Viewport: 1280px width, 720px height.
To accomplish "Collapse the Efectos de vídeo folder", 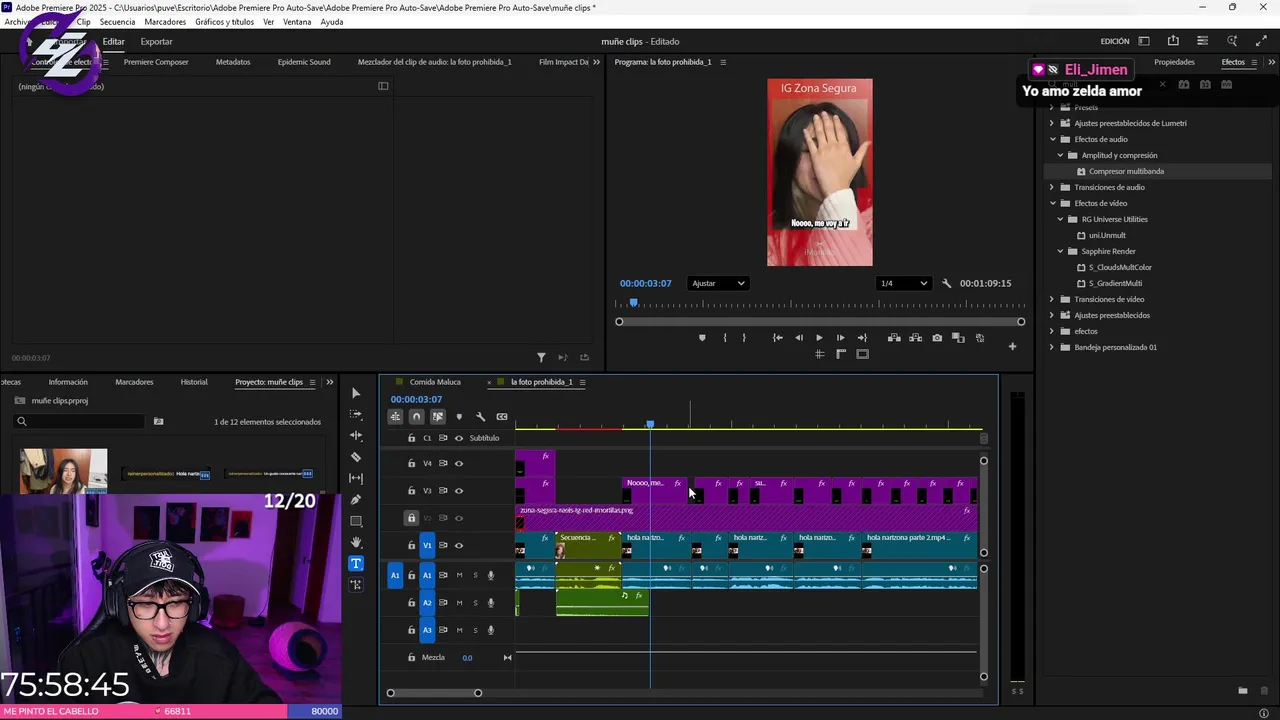I will (1052, 203).
